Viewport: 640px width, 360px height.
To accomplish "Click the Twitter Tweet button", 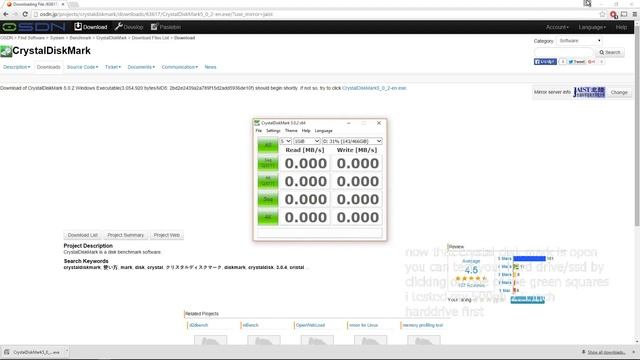I will point(576,62).
